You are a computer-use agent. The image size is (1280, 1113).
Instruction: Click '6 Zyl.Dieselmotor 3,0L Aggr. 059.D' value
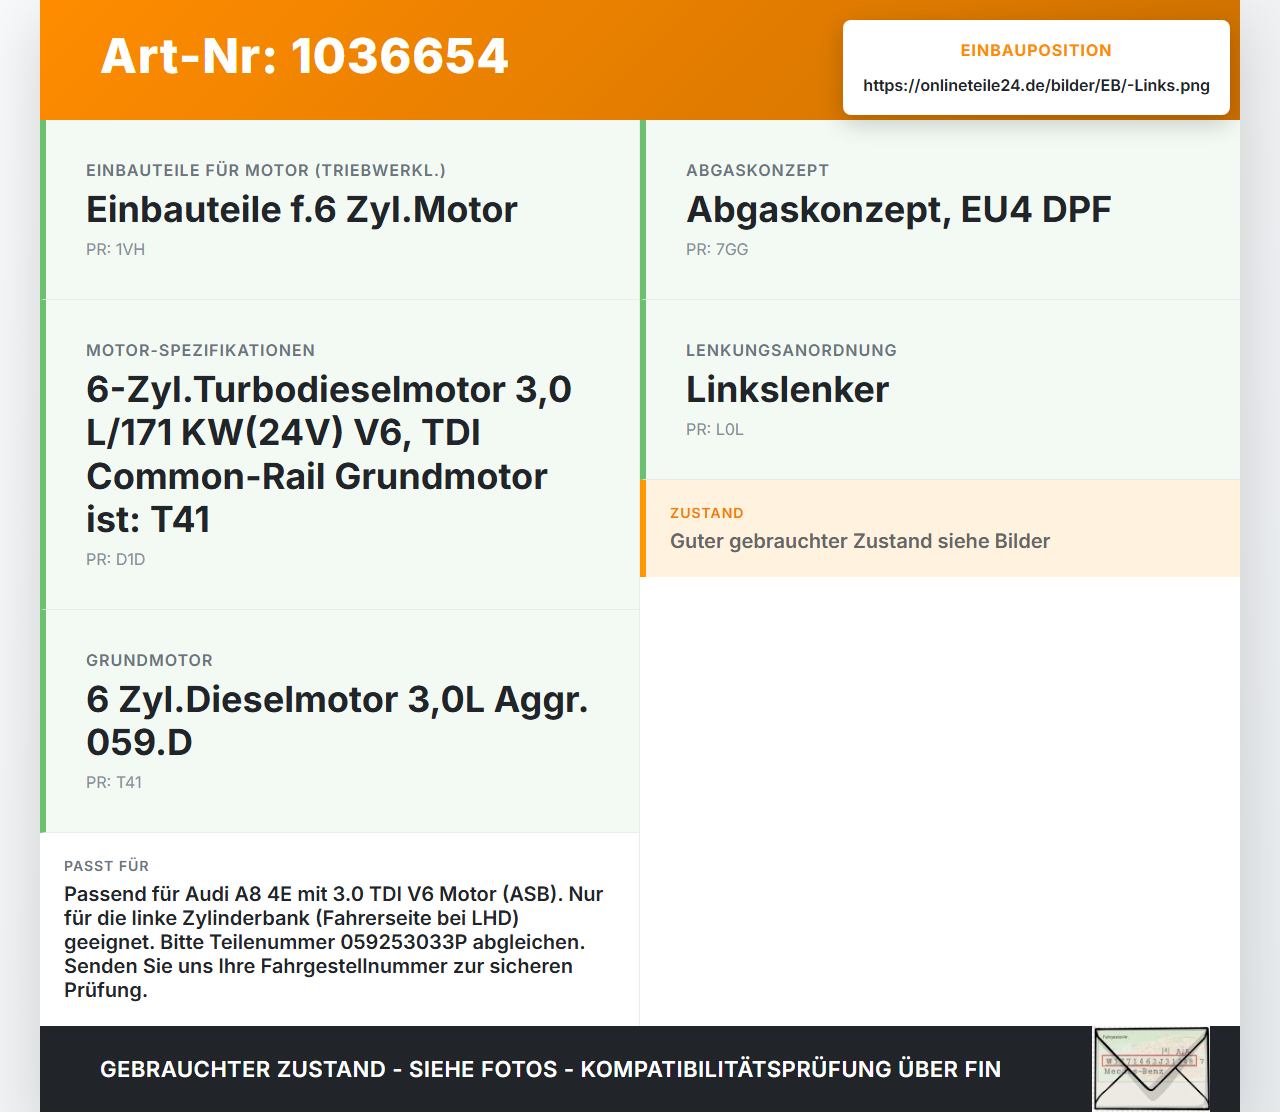coord(337,721)
